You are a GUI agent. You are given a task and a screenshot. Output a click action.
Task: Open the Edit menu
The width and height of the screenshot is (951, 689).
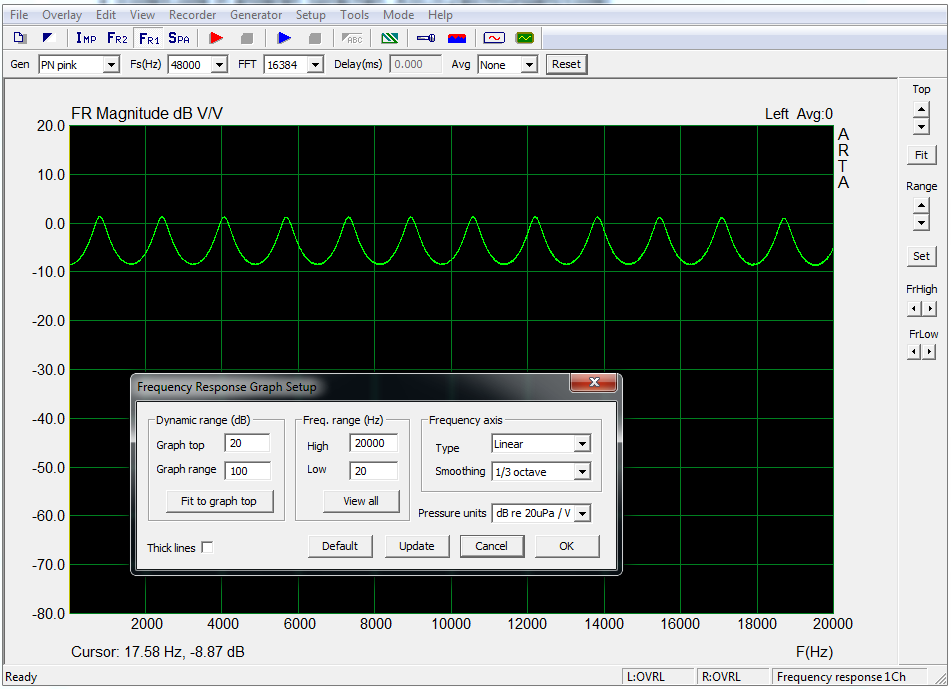tap(106, 15)
